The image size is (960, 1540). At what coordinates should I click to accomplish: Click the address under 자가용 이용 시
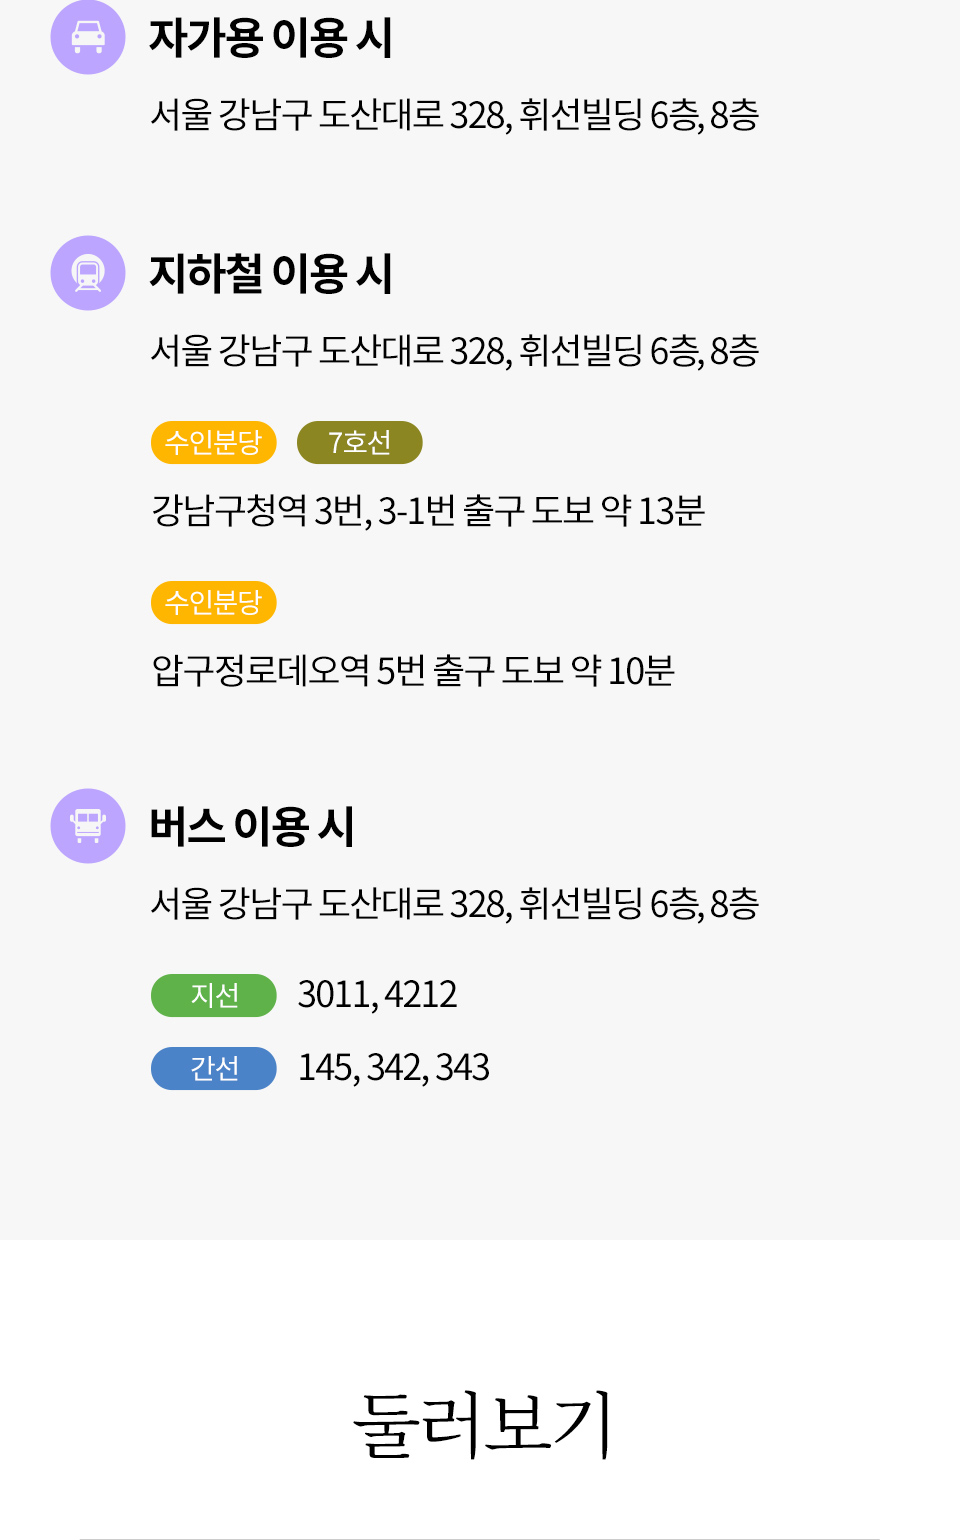(455, 115)
